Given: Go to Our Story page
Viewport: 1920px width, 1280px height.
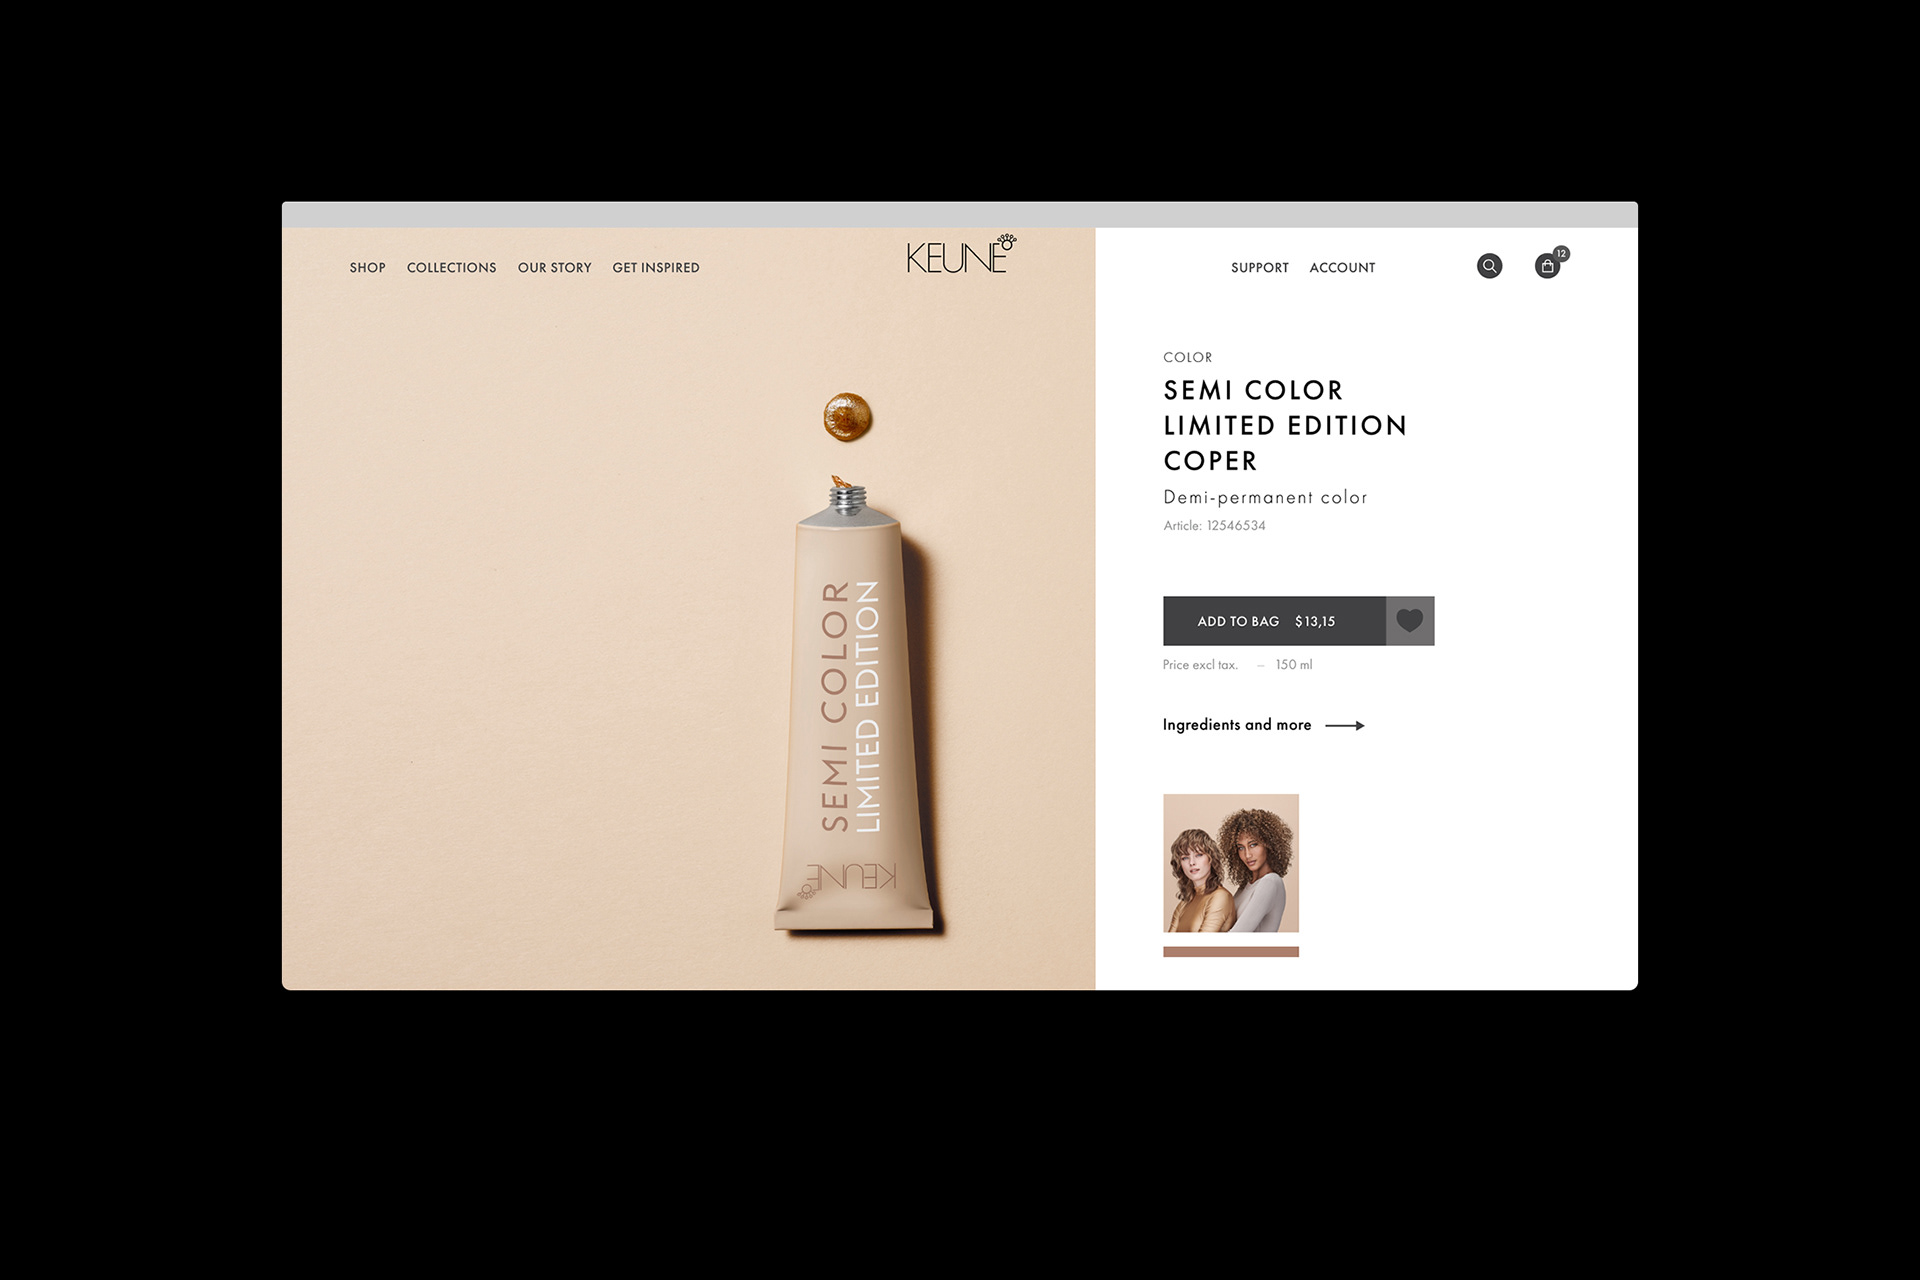Looking at the screenshot, I should tap(554, 268).
